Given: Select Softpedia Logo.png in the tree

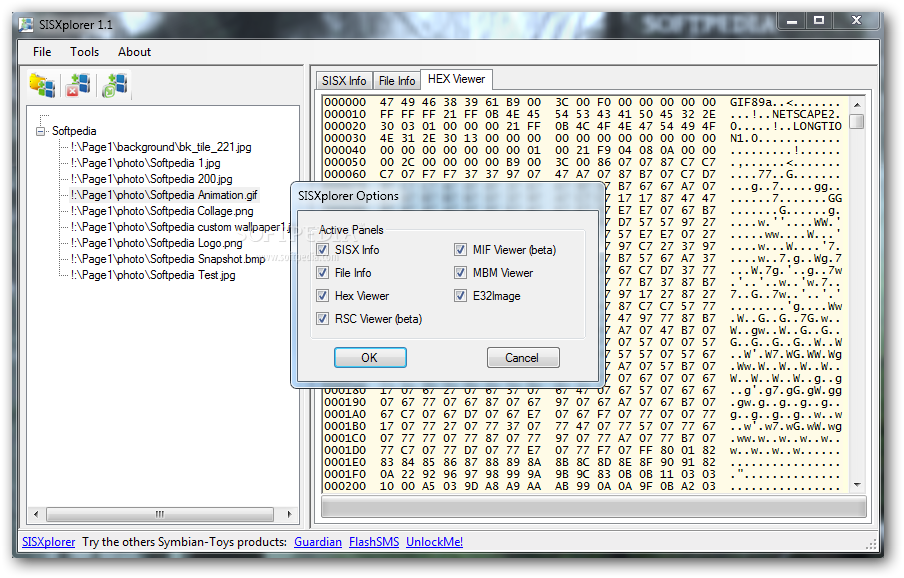Looking at the screenshot, I should [x=156, y=243].
